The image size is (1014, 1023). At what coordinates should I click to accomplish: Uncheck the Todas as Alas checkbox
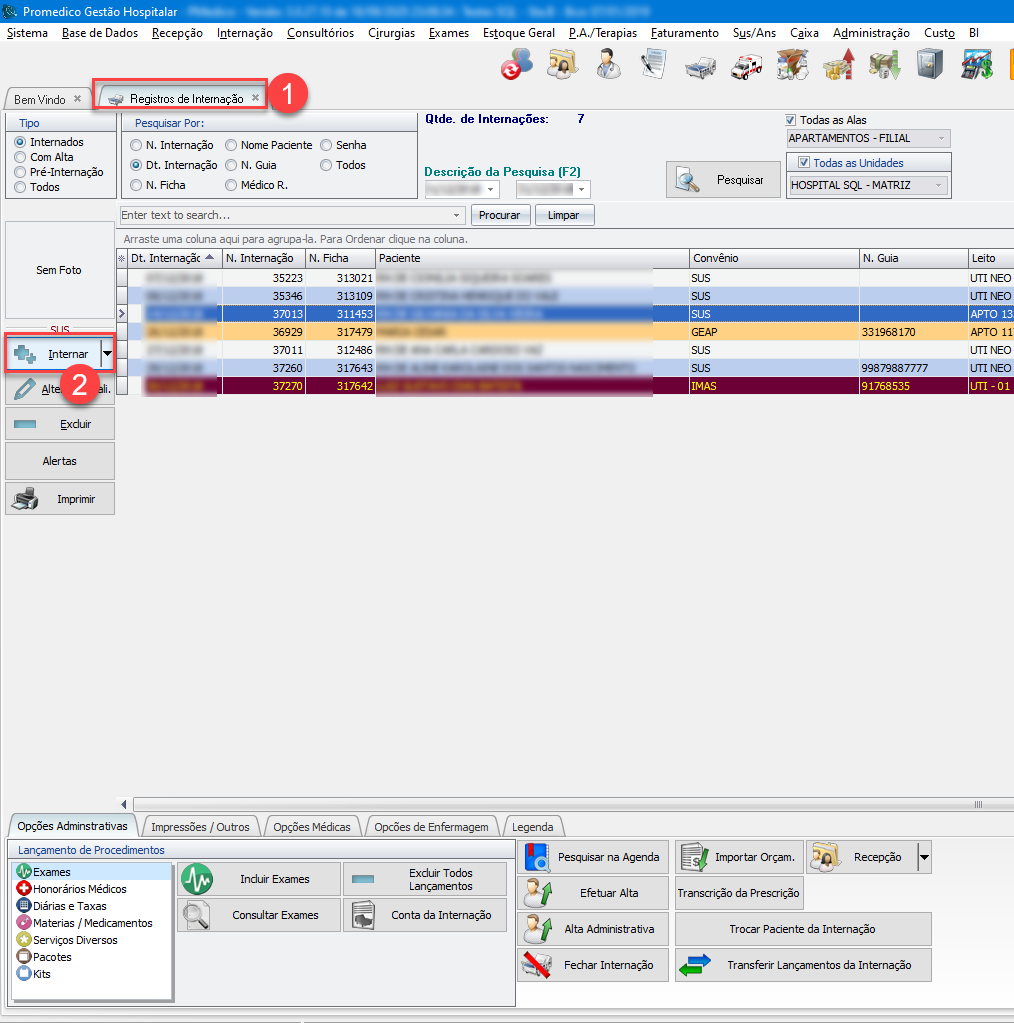[x=792, y=120]
